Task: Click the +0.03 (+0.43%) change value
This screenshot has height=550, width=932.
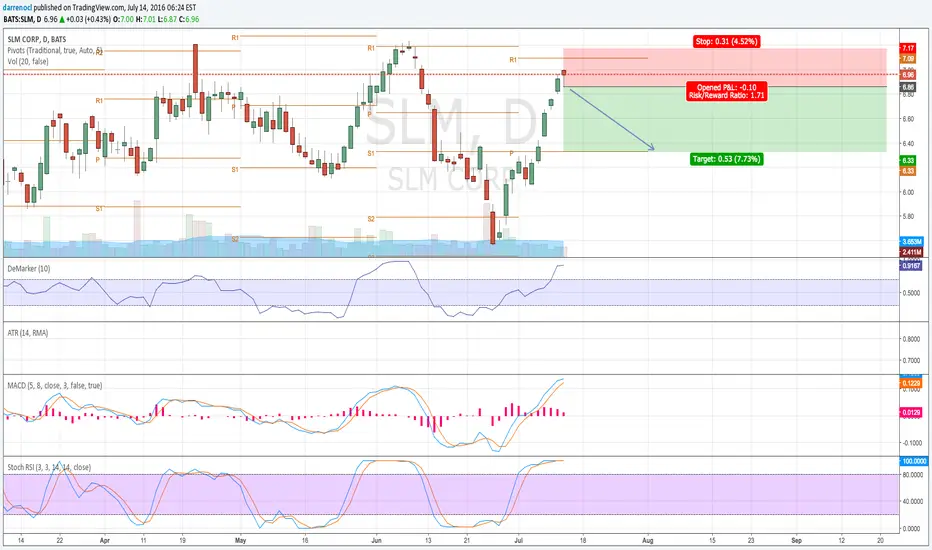Action: 88,19
